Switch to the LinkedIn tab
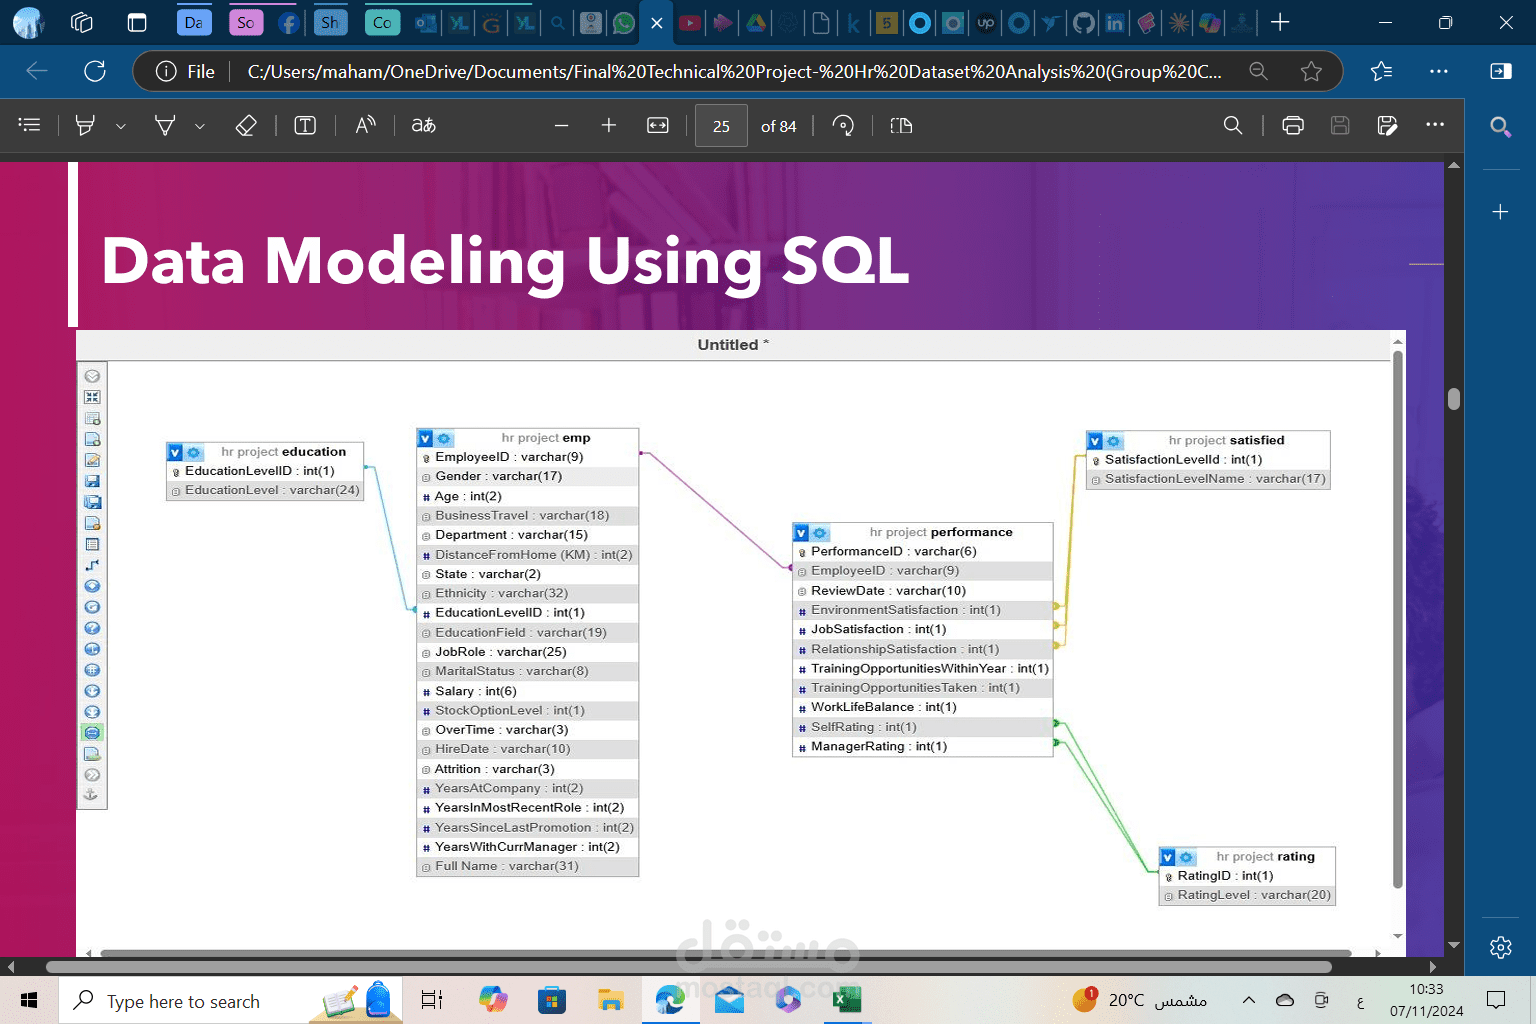 (x=1115, y=22)
